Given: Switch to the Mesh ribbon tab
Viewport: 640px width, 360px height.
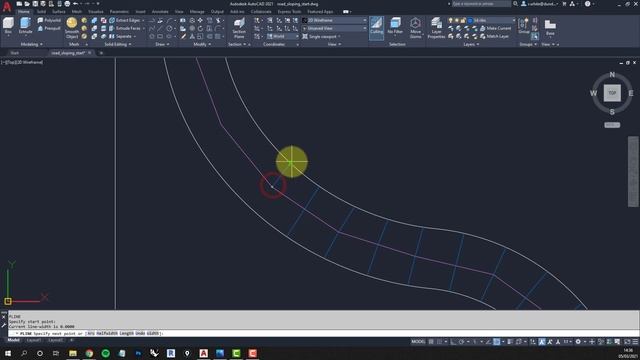Looking at the screenshot, I should click(x=77, y=11).
